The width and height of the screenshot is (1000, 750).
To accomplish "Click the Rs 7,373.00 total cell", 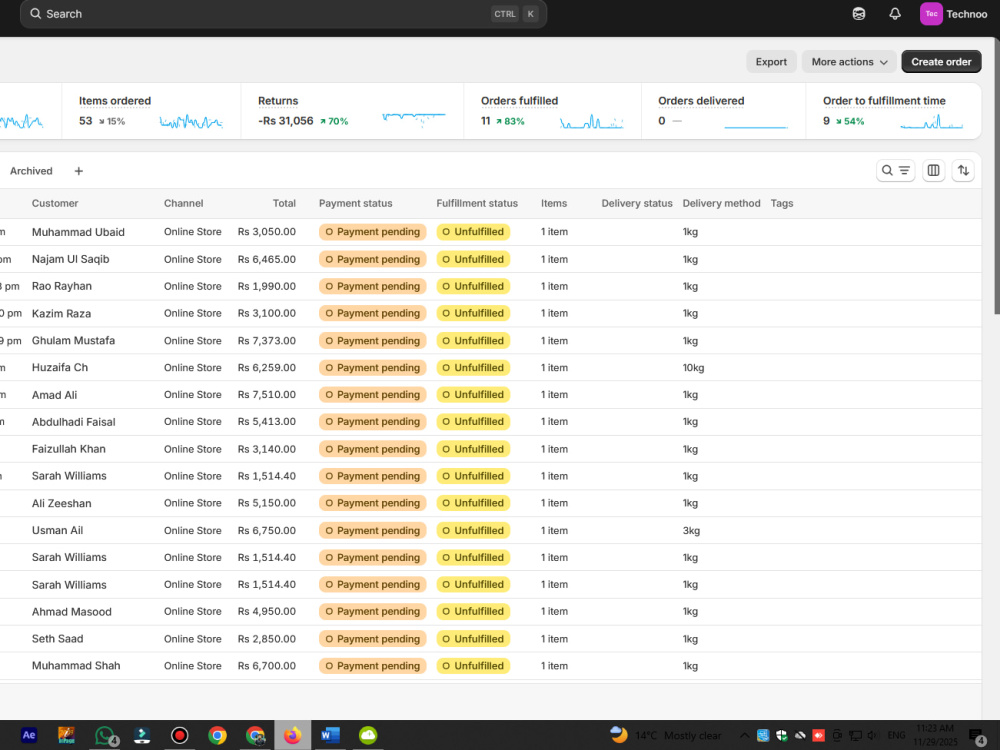I will pos(267,341).
